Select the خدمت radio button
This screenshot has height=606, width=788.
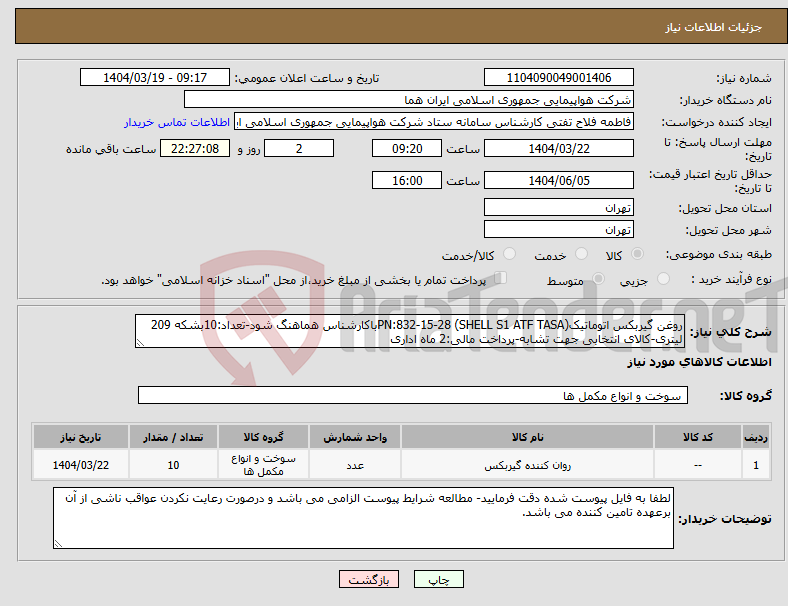581,254
